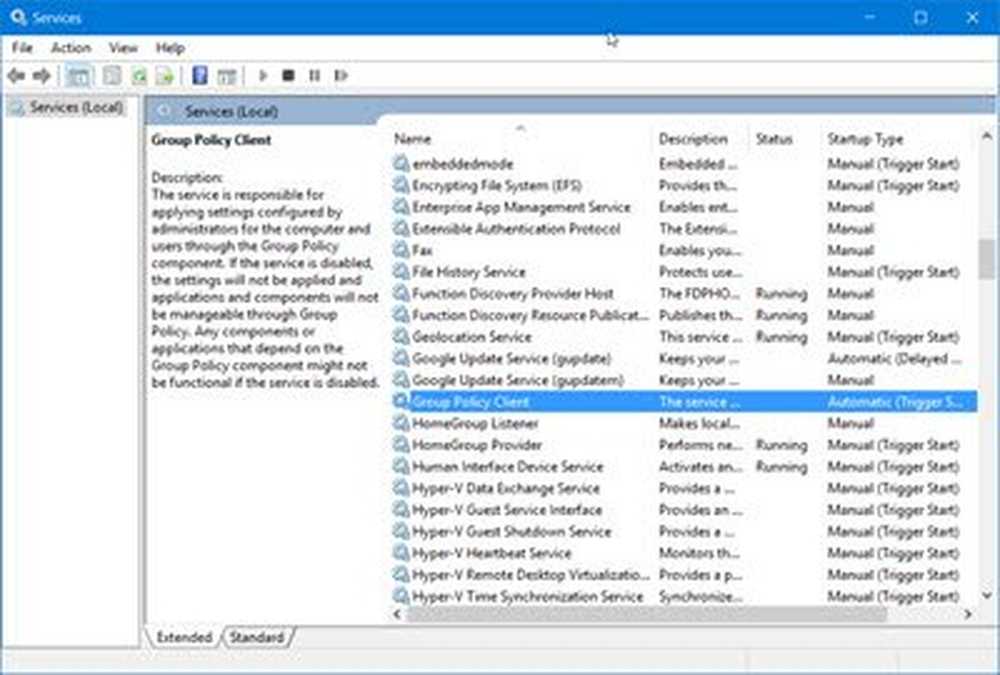Viewport: 1000px width, 675px height.
Task: Open the Action menu
Action: (x=71, y=47)
